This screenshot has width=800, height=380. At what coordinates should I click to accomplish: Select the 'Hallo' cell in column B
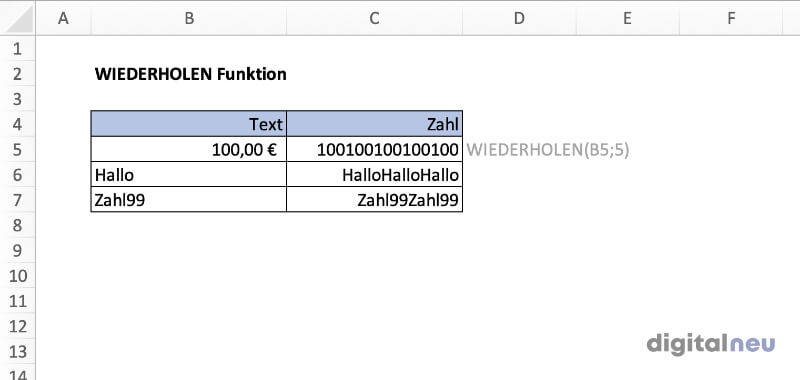tap(189, 174)
